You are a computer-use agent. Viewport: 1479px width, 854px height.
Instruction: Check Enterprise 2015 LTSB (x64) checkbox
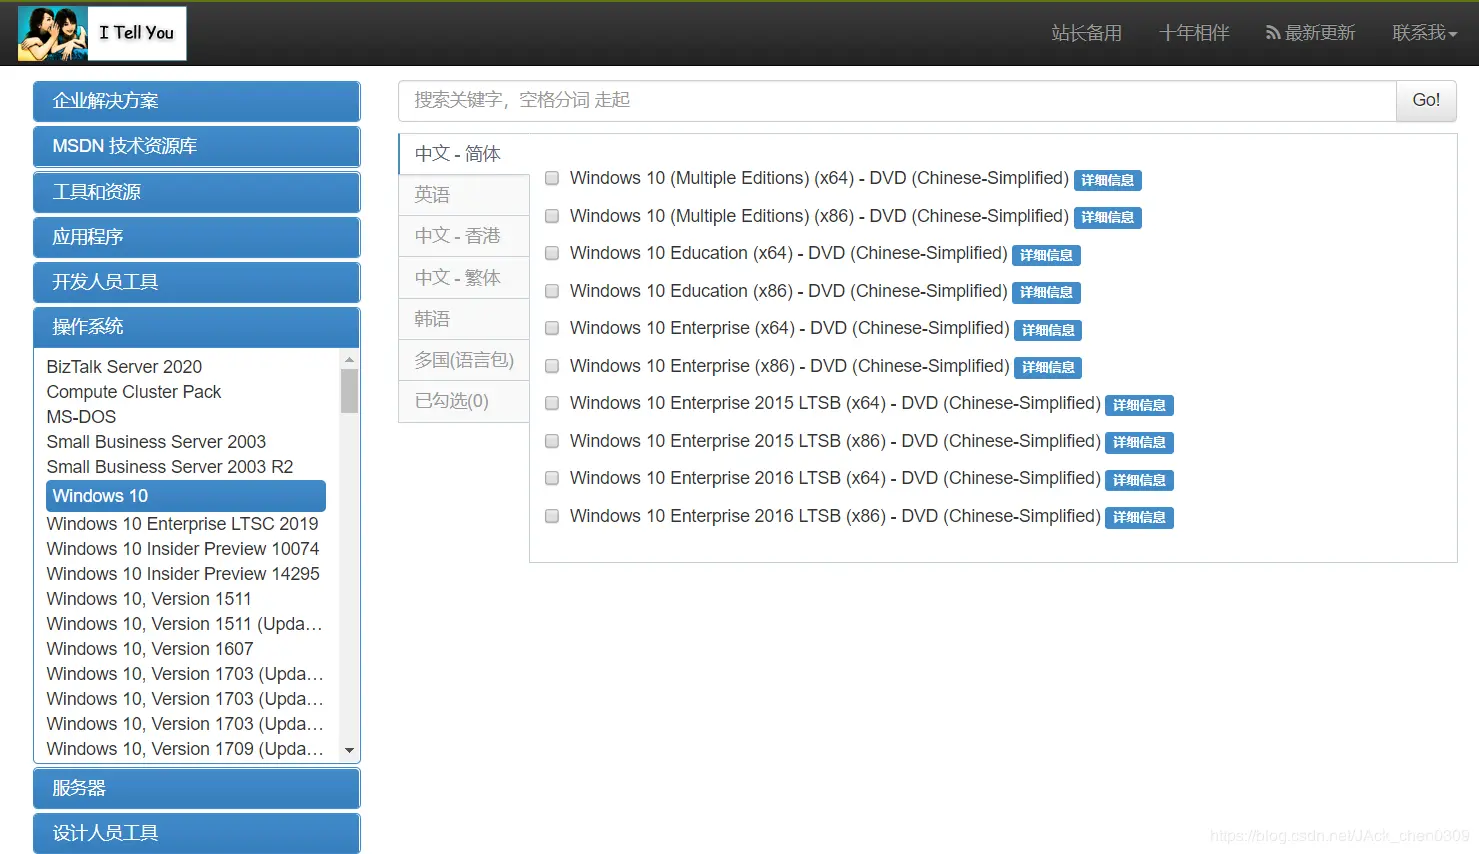click(x=552, y=404)
